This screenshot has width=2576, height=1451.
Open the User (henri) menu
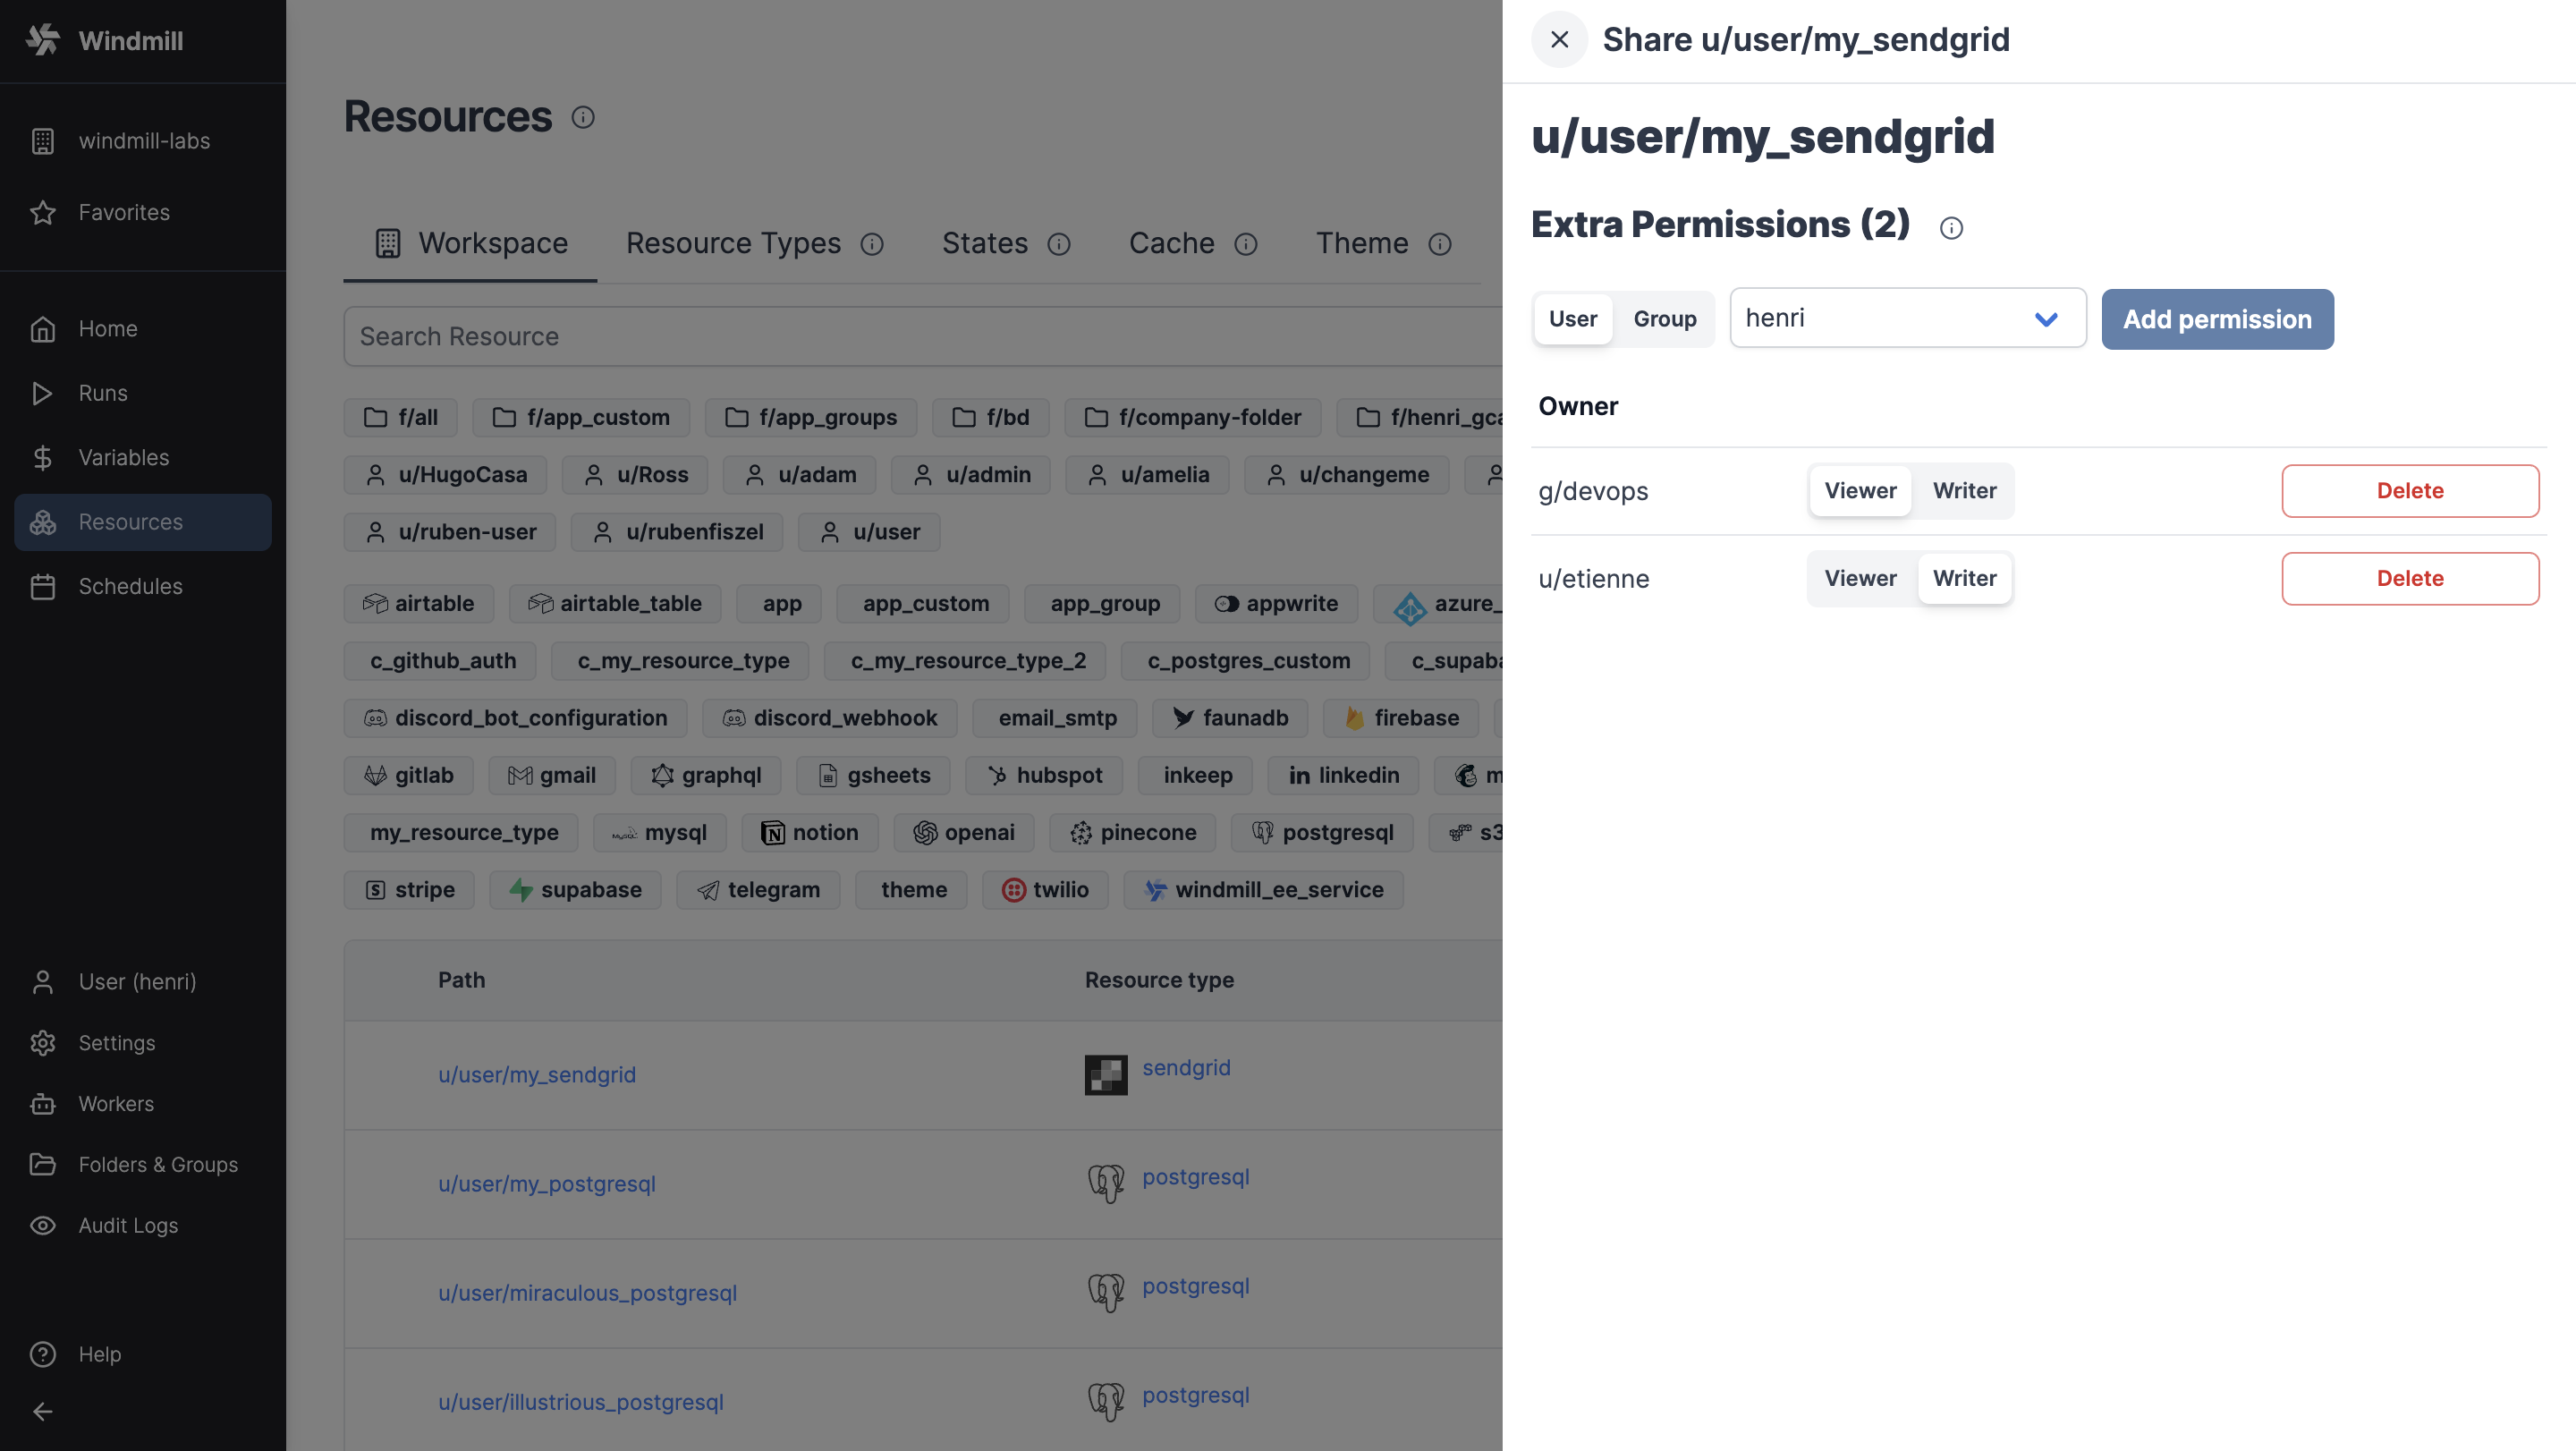(137, 982)
